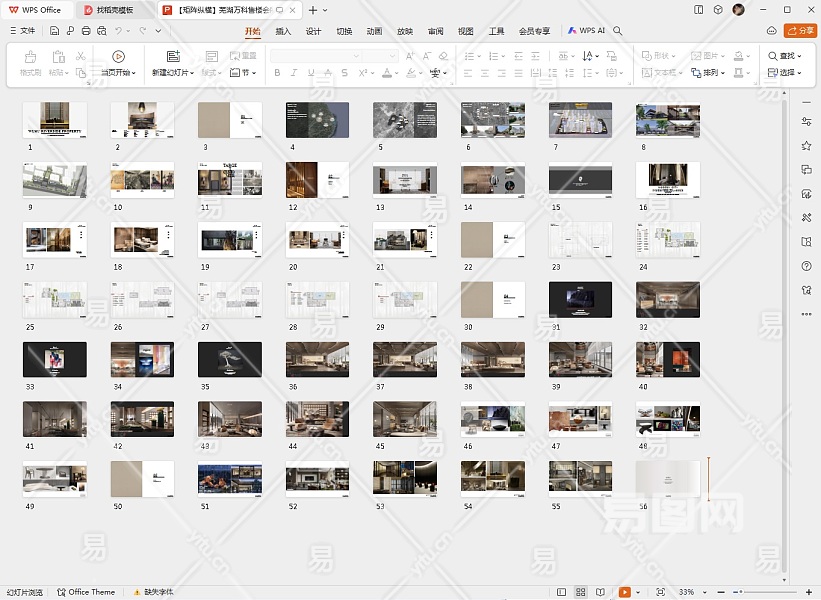Open the 插入 ribbon tab
Screen dimensions: 821x600
283,31
